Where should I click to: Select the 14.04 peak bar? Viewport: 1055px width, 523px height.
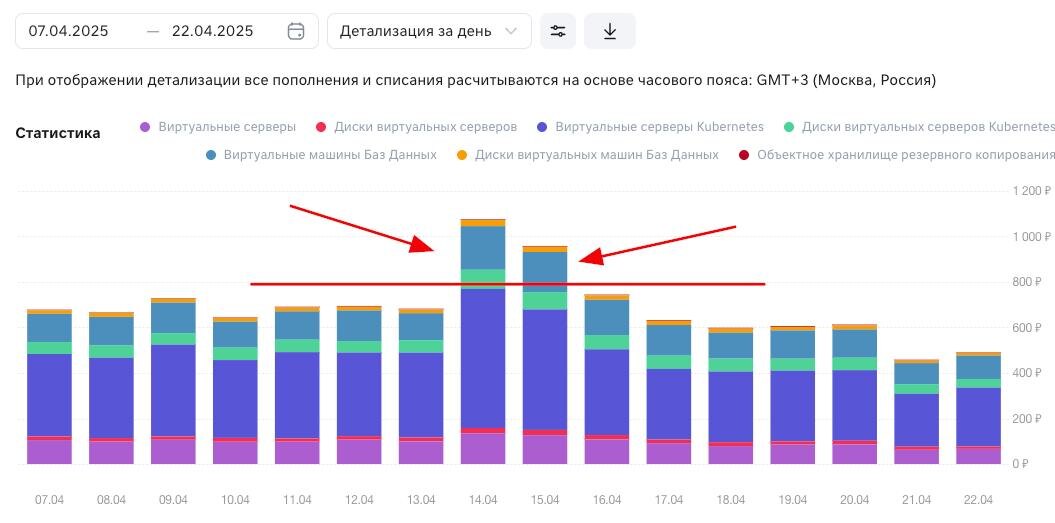[x=483, y=341]
